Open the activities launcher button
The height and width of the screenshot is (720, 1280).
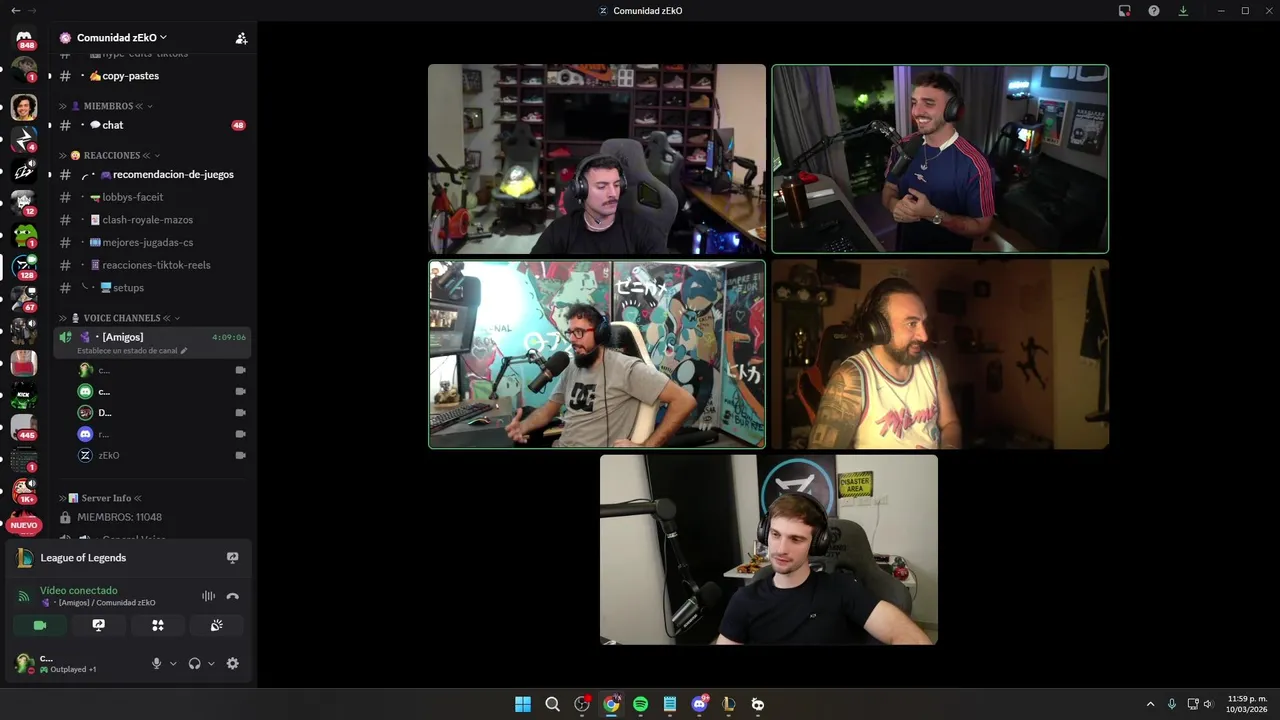pos(158,625)
